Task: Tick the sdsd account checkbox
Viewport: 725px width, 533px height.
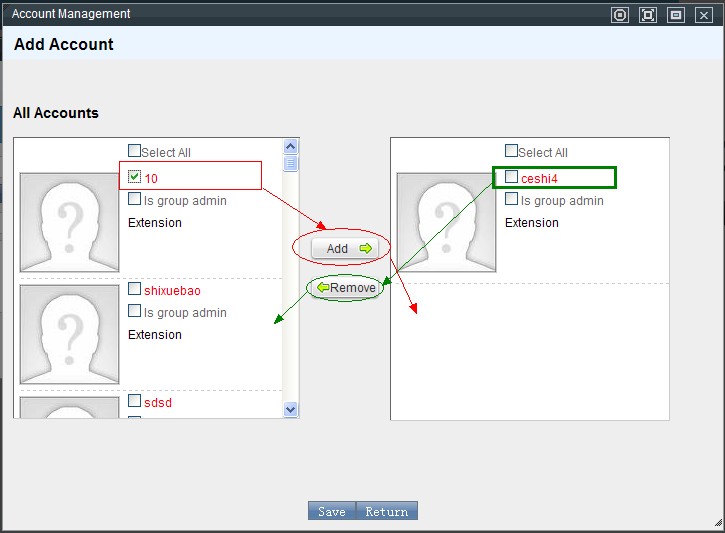Action: click(x=135, y=401)
